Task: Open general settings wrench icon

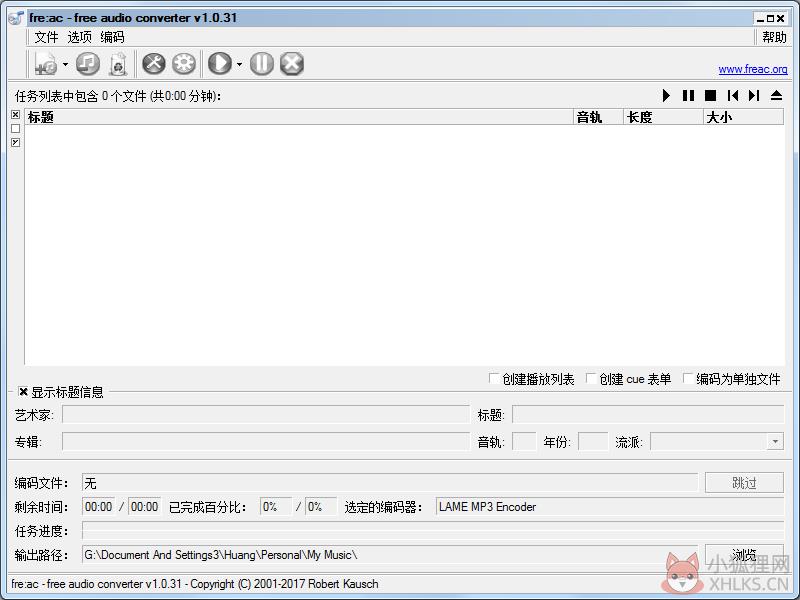Action: (154, 64)
